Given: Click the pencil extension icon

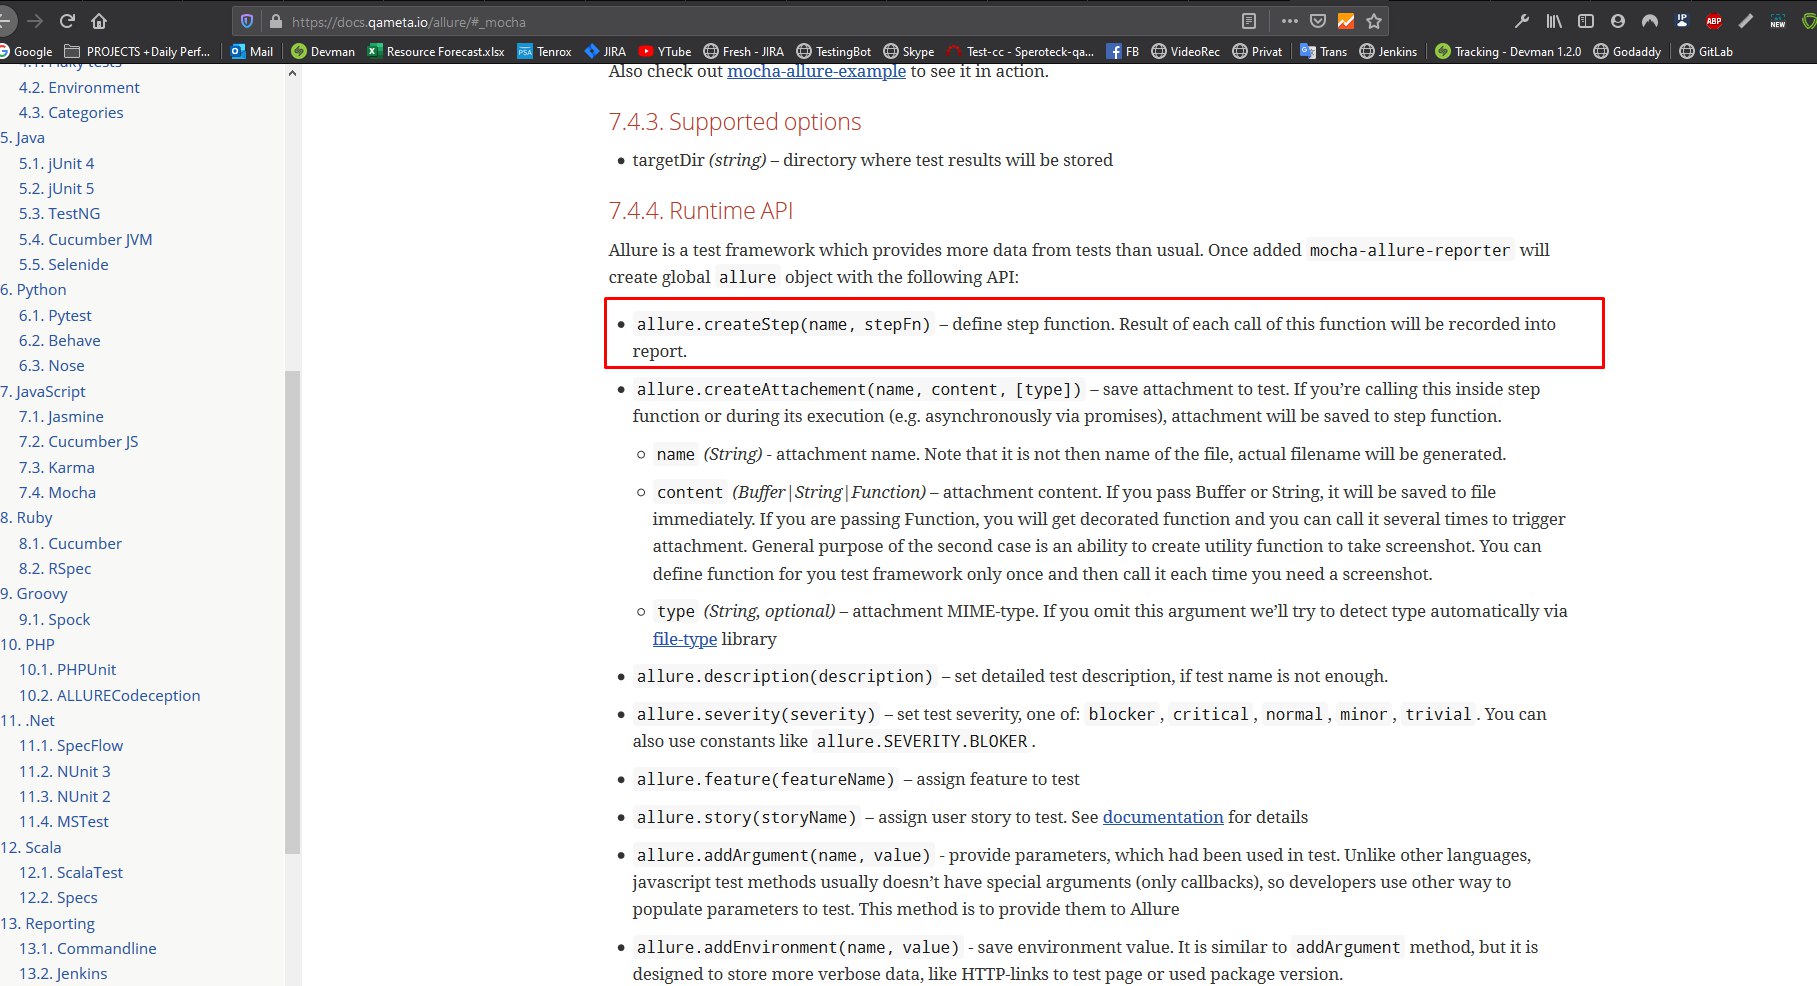Looking at the screenshot, I should [x=1746, y=21].
